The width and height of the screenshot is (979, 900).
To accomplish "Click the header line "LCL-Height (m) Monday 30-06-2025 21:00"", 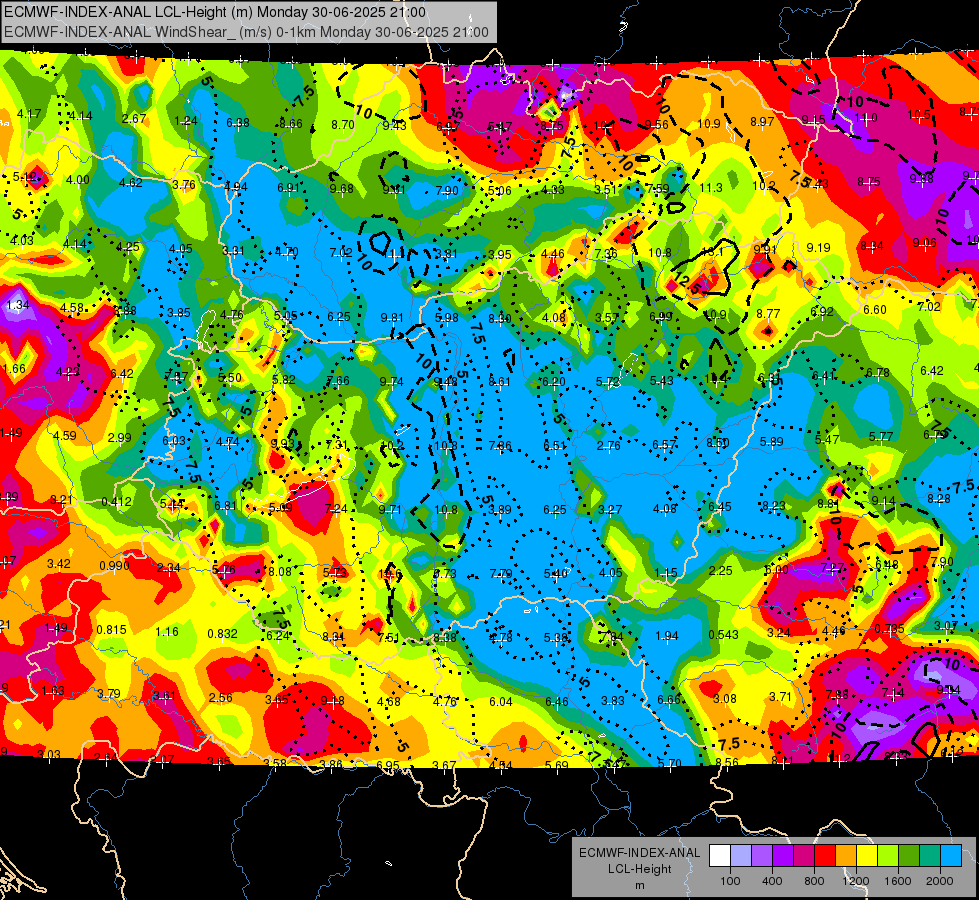I will pyautogui.click(x=290, y=12).
